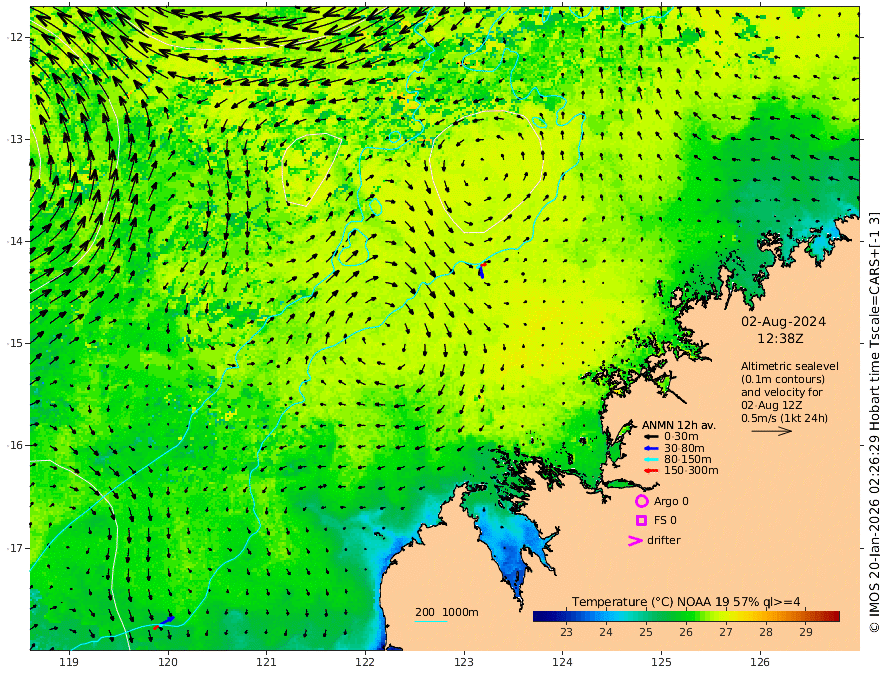This screenshot has width=880, height=680.
Task: Click the longitude axis label 125
Action: pos(662,663)
